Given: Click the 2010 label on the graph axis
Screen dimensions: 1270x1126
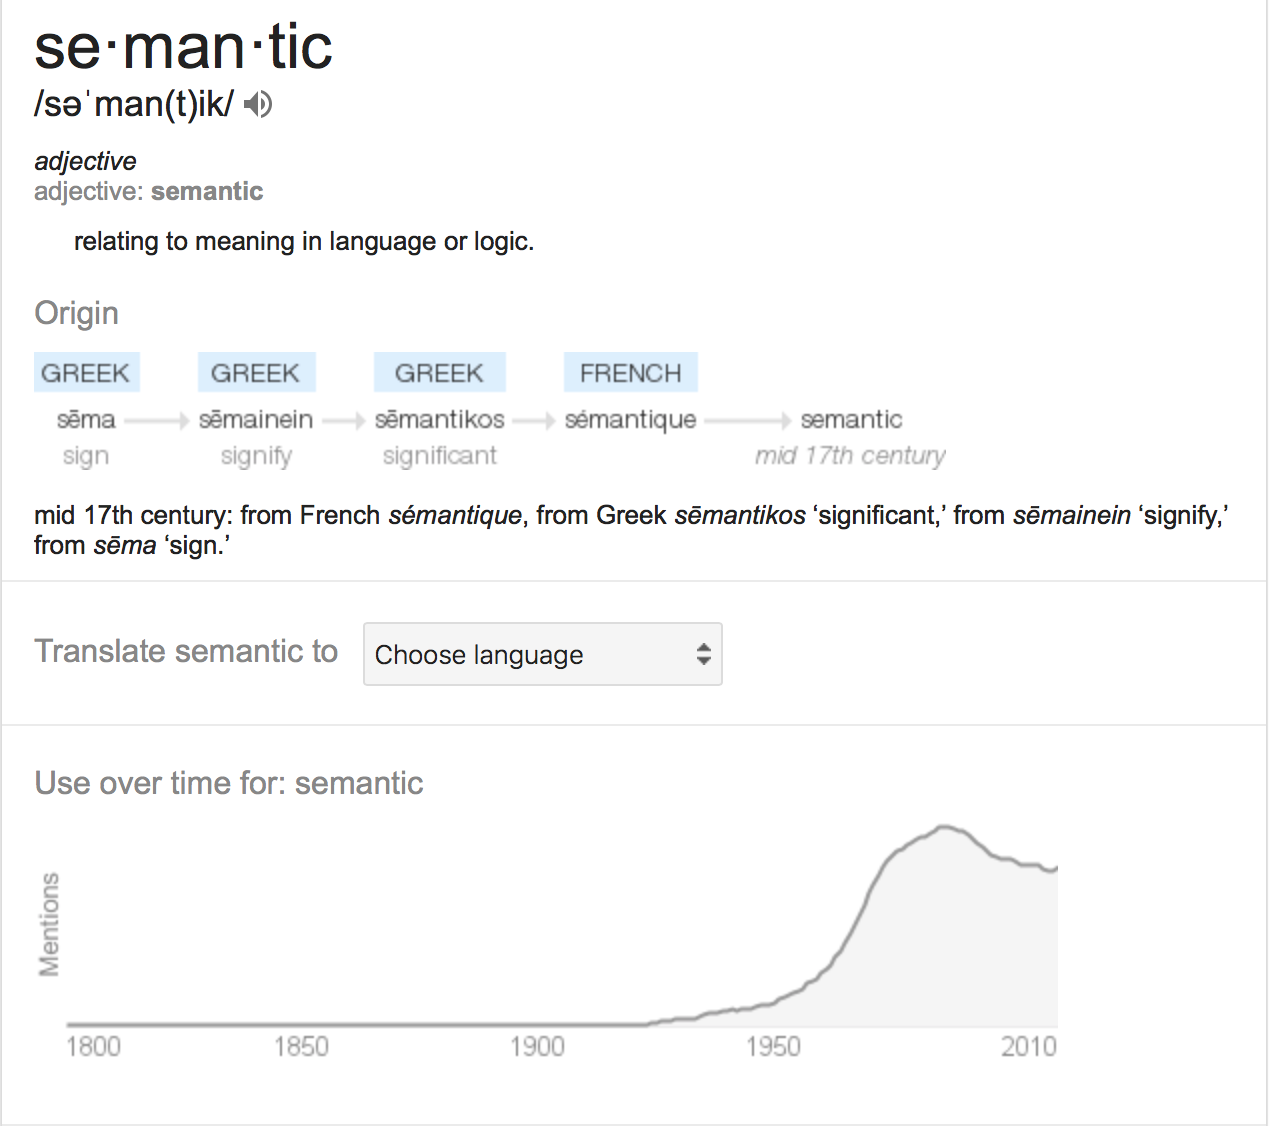Looking at the screenshot, I should (1029, 1047).
